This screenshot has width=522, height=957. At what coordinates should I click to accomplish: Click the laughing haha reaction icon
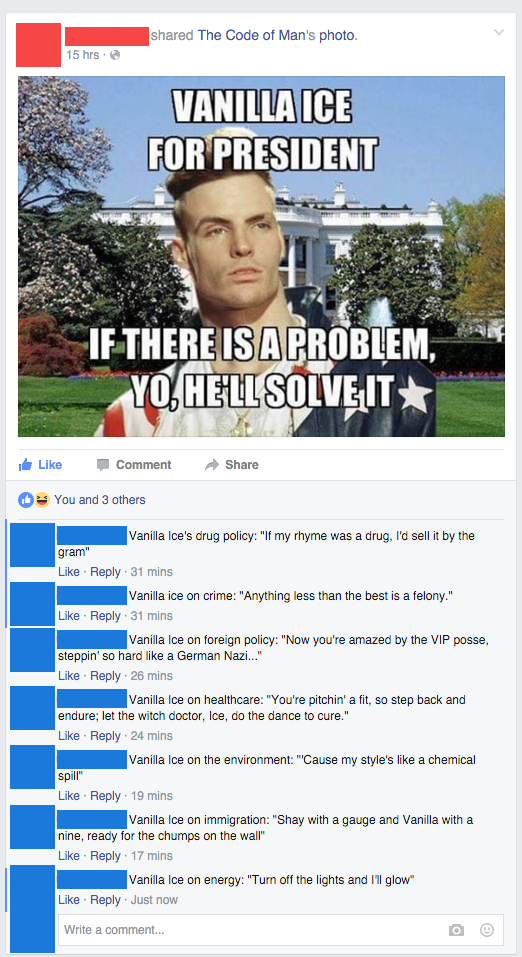pyautogui.click(x=42, y=500)
